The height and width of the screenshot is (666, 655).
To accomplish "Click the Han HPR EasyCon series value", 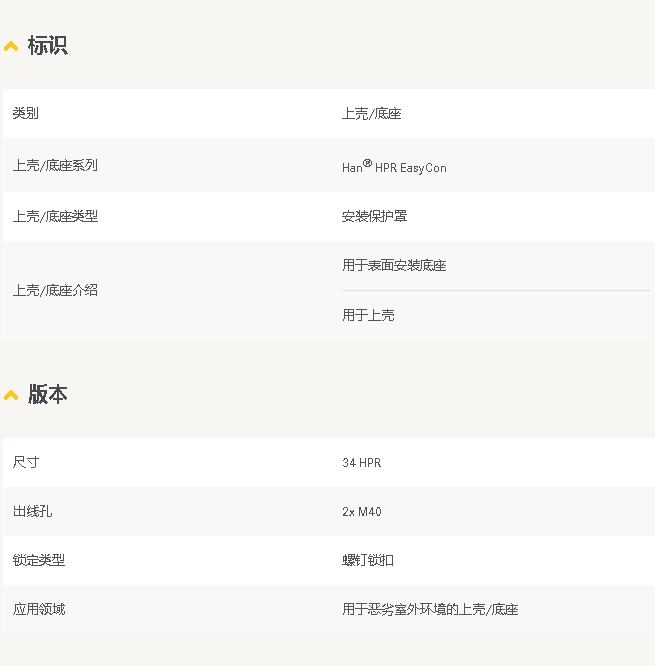I will point(394,167).
